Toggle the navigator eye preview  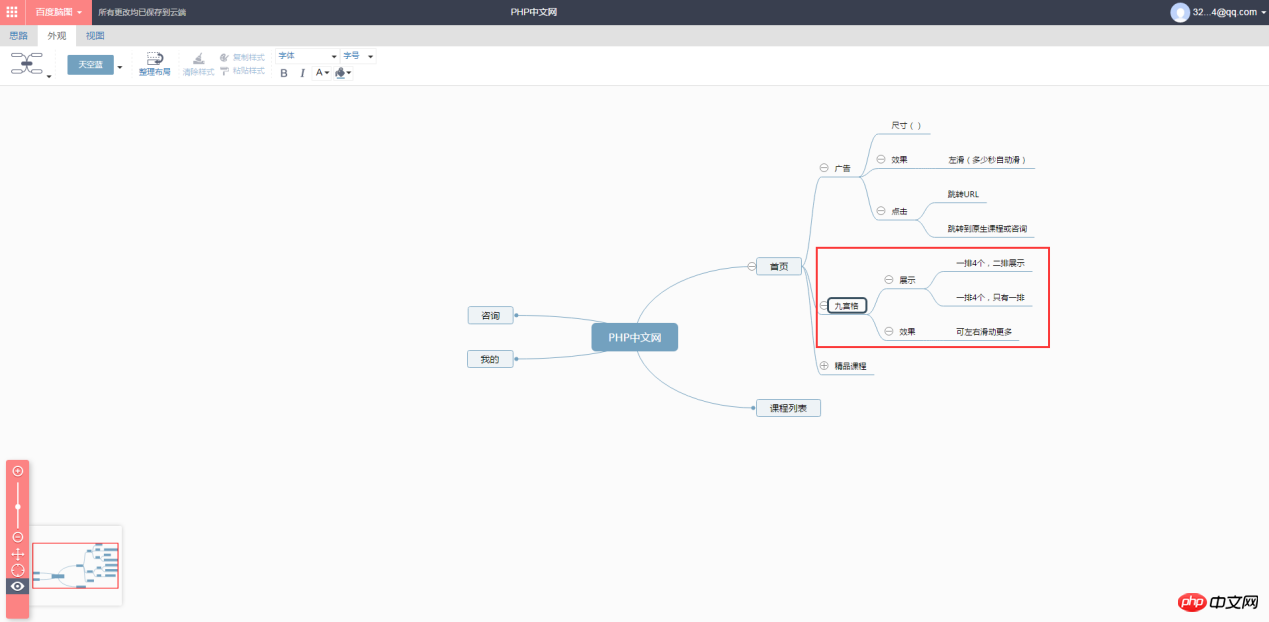[x=17, y=586]
